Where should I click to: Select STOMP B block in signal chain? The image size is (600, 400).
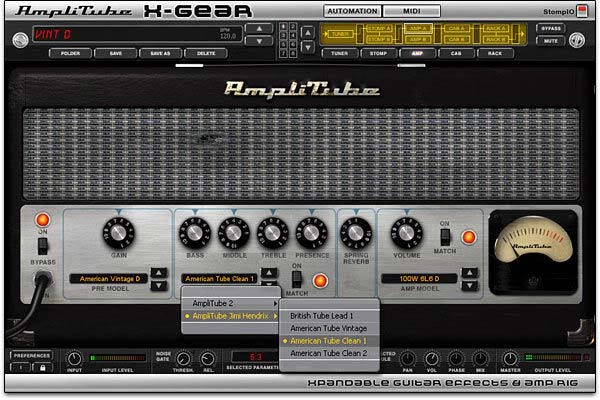click(x=379, y=39)
